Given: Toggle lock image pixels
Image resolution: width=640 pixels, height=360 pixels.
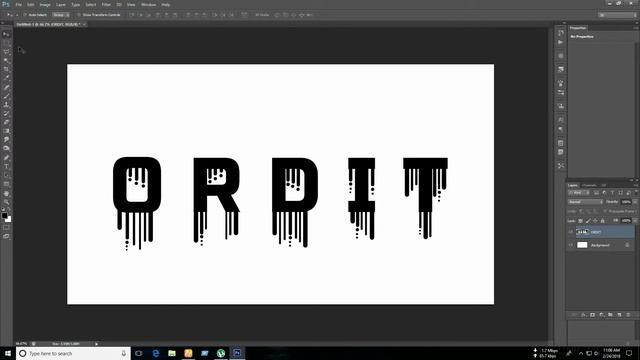Looking at the screenshot, I should (x=588, y=221).
